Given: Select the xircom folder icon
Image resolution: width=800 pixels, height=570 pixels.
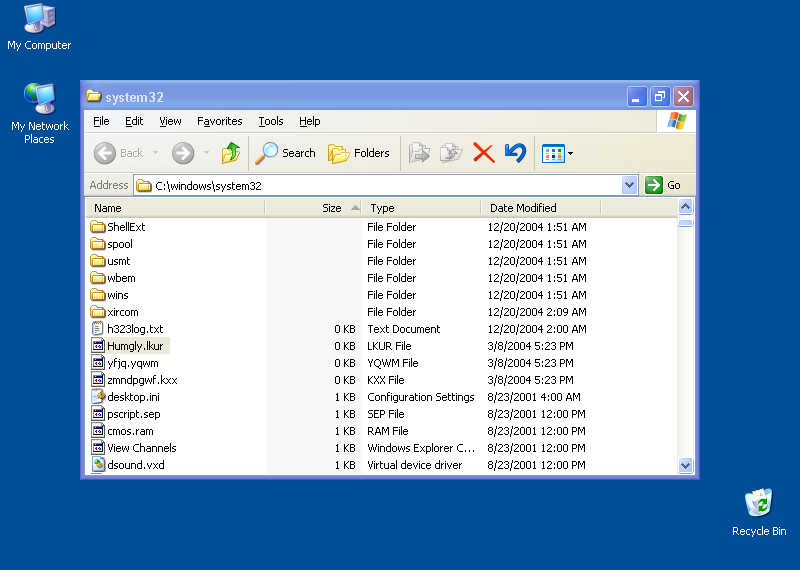Looking at the screenshot, I should pos(97,312).
